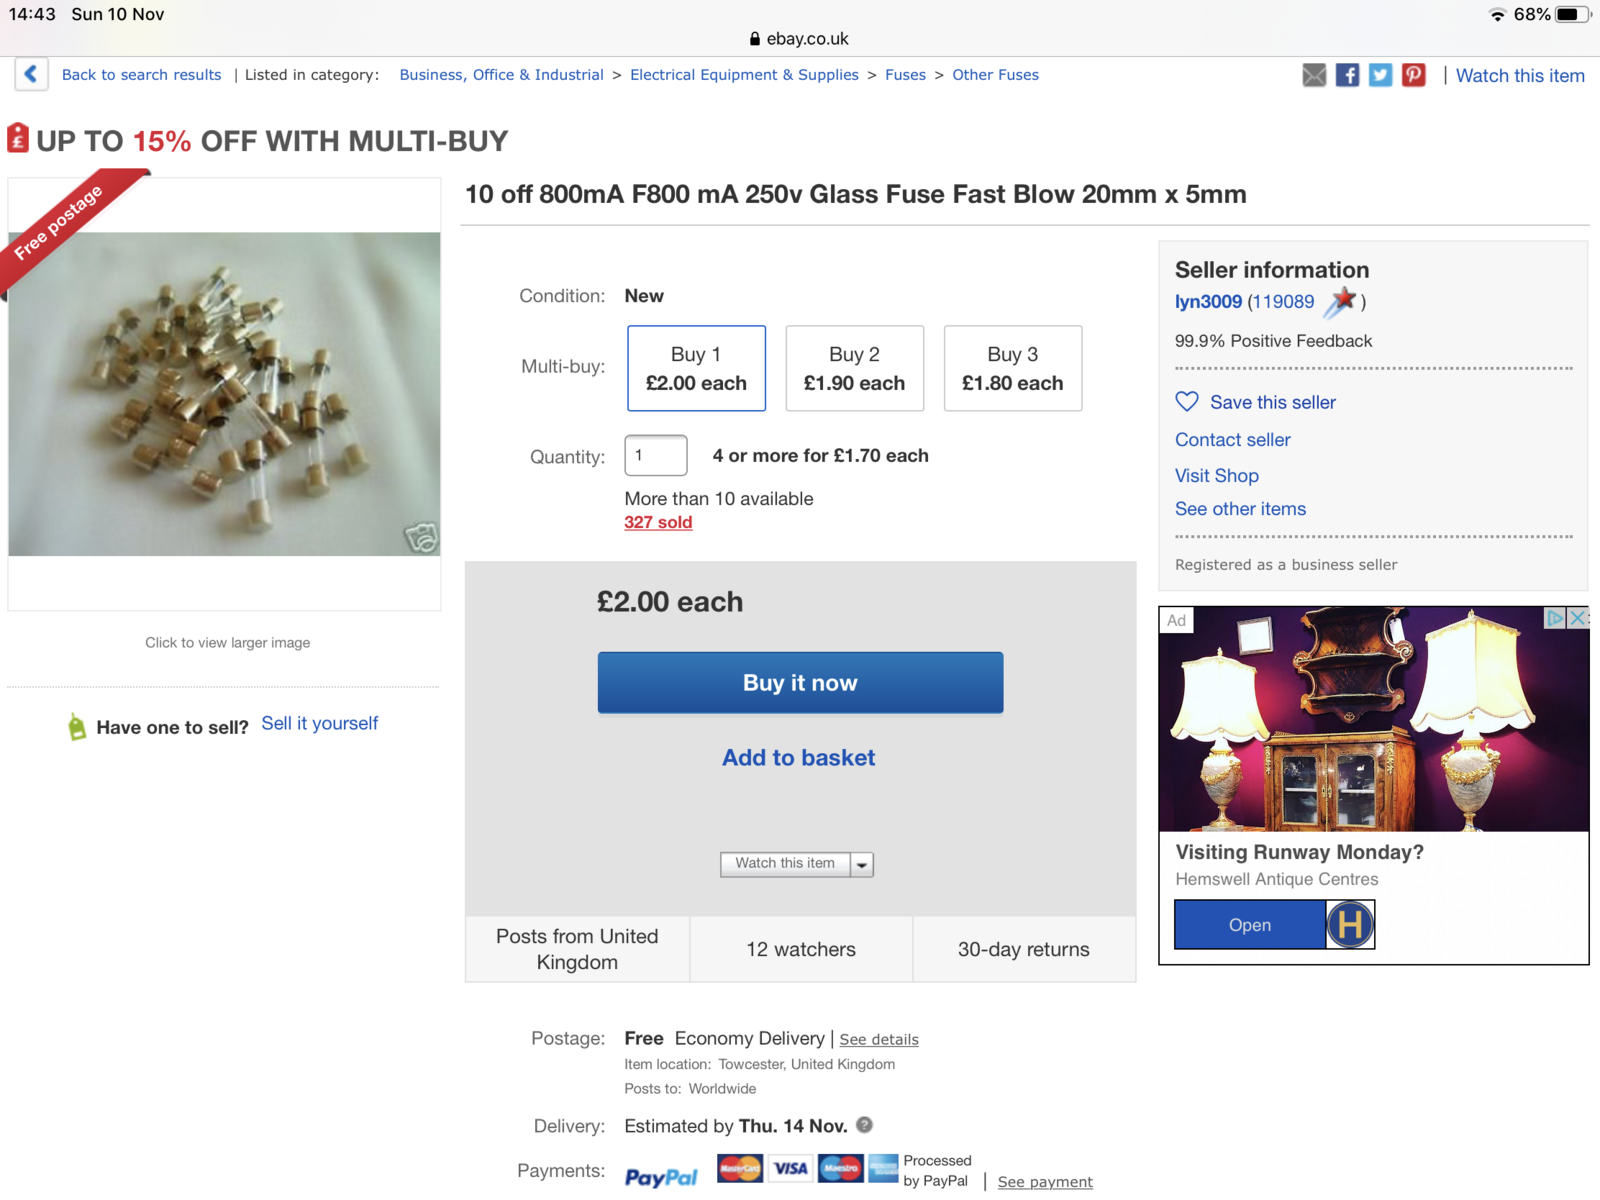Select the Buy 1 multi-buy option
Image resolution: width=1600 pixels, height=1200 pixels.
[x=696, y=368]
